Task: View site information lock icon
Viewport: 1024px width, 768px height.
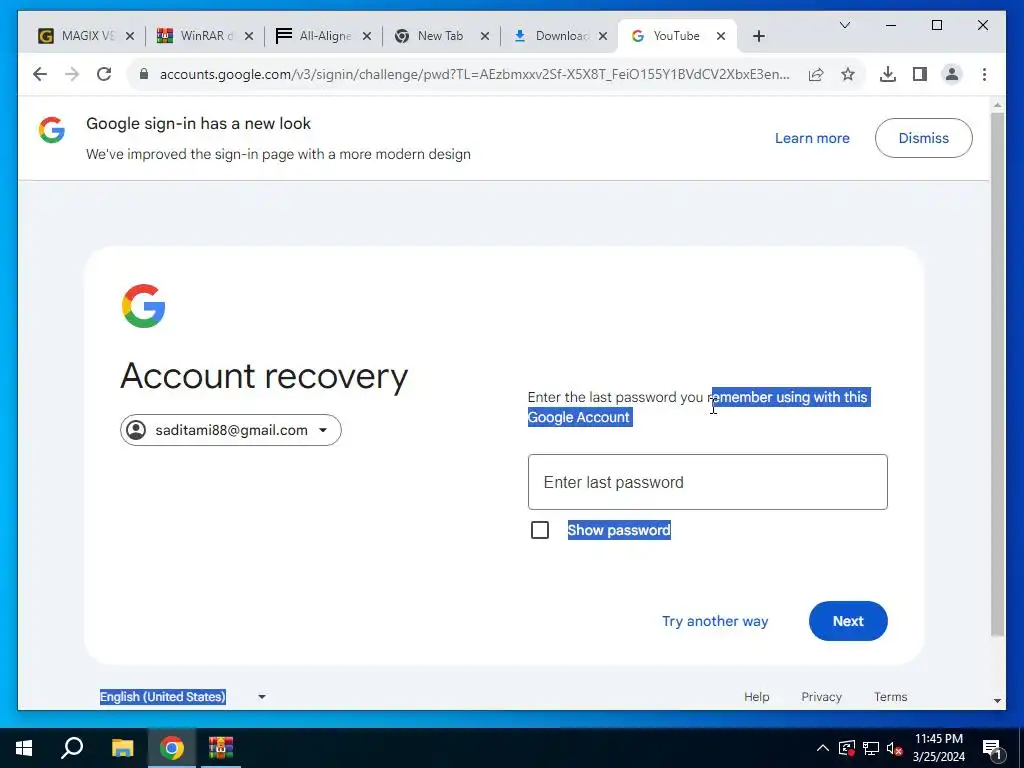Action: coord(144,74)
